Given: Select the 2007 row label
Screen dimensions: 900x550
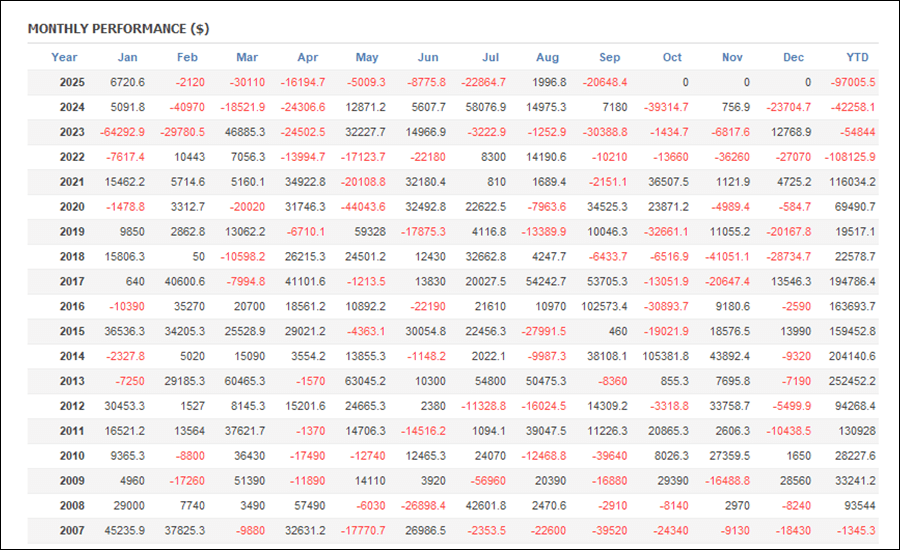Looking at the screenshot, I should coord(72,531).
